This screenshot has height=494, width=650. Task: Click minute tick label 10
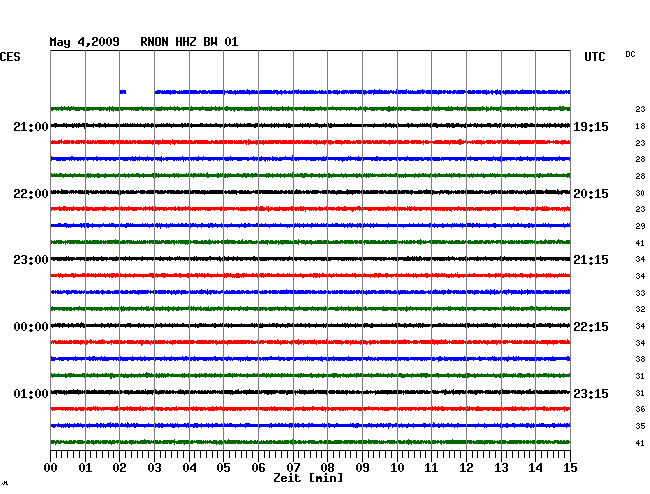click(x=397, y=468)
